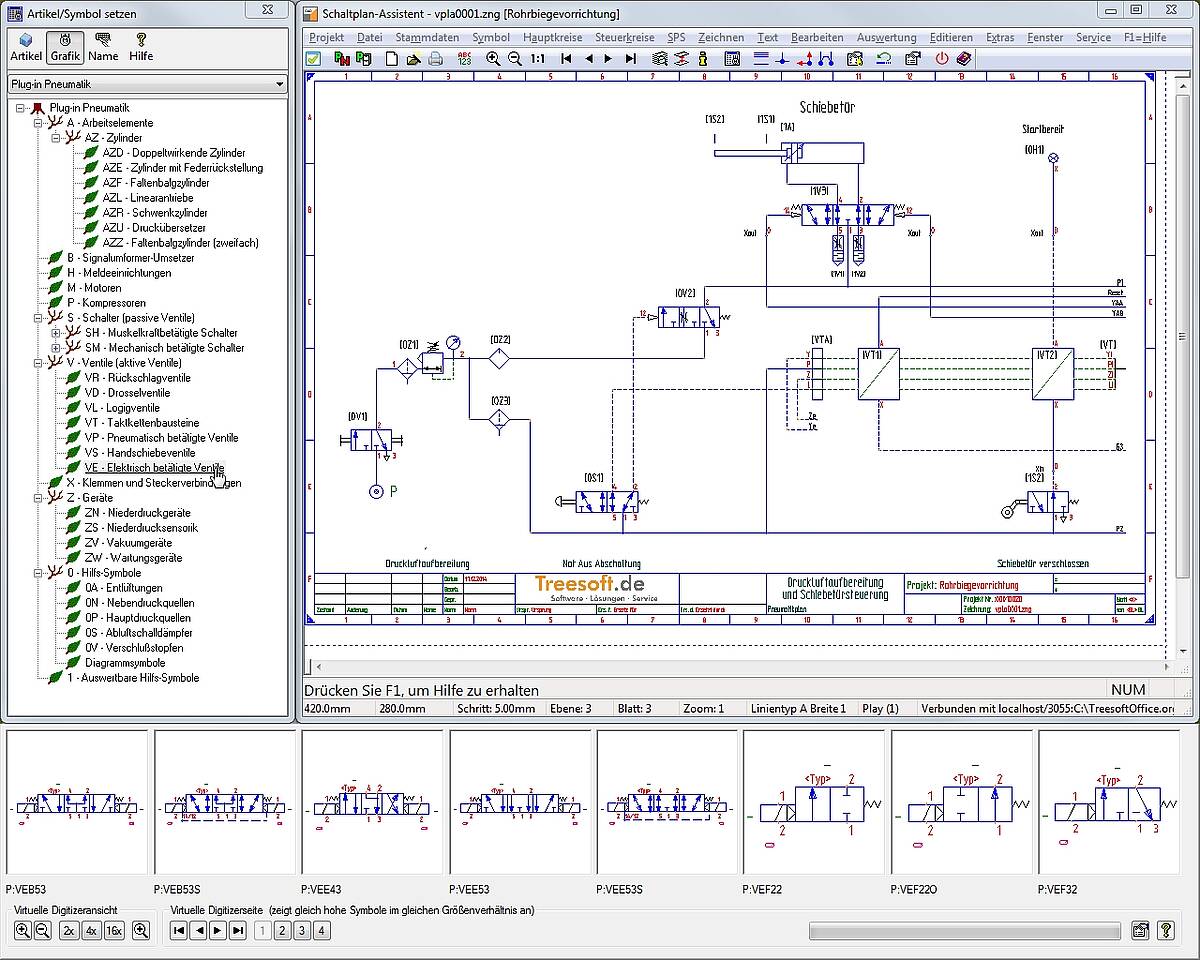The height and width of the screenshot is (960, 1200).
Task: Click the red power icon in the toolbar
Action: tap(941, 59)
